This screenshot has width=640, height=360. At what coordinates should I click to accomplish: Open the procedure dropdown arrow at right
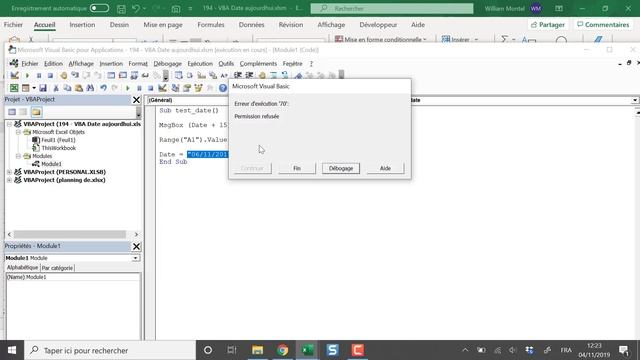click(635, 100)
